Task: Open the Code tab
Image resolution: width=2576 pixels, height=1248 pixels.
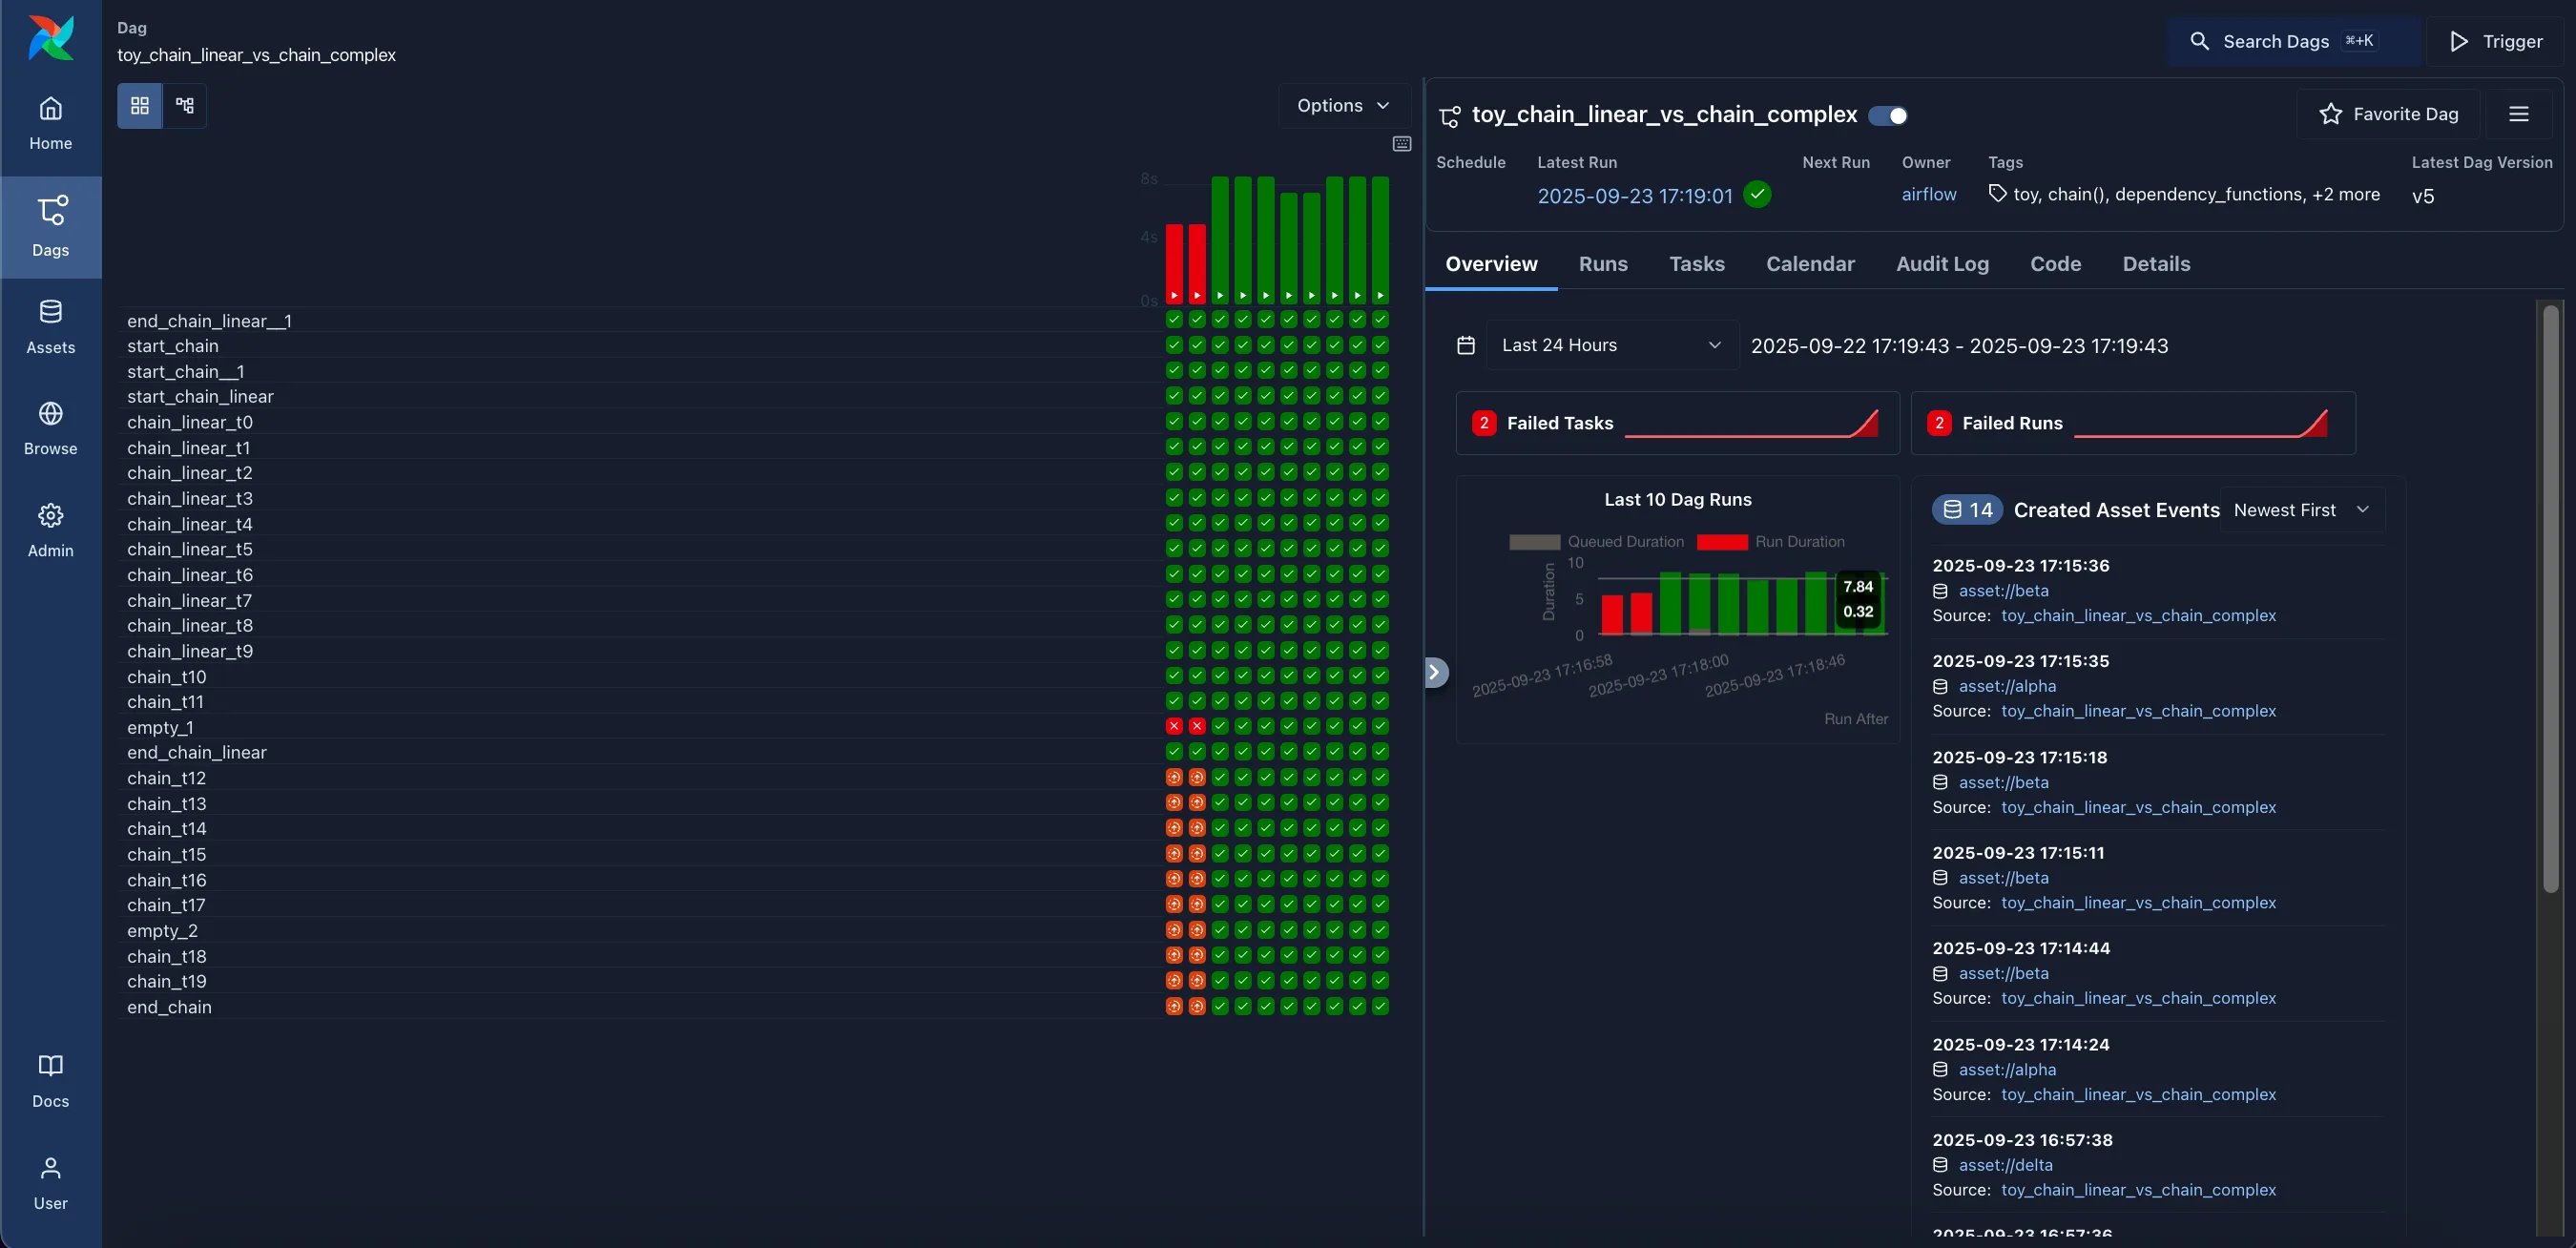Action: [x=2055, y=264]
